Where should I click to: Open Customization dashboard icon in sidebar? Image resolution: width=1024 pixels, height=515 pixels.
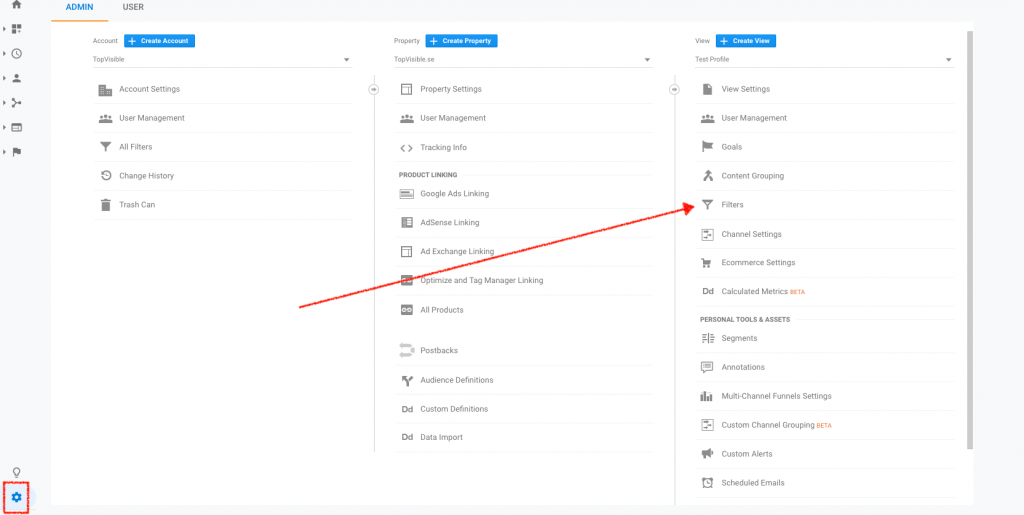[x=17, y=29]
